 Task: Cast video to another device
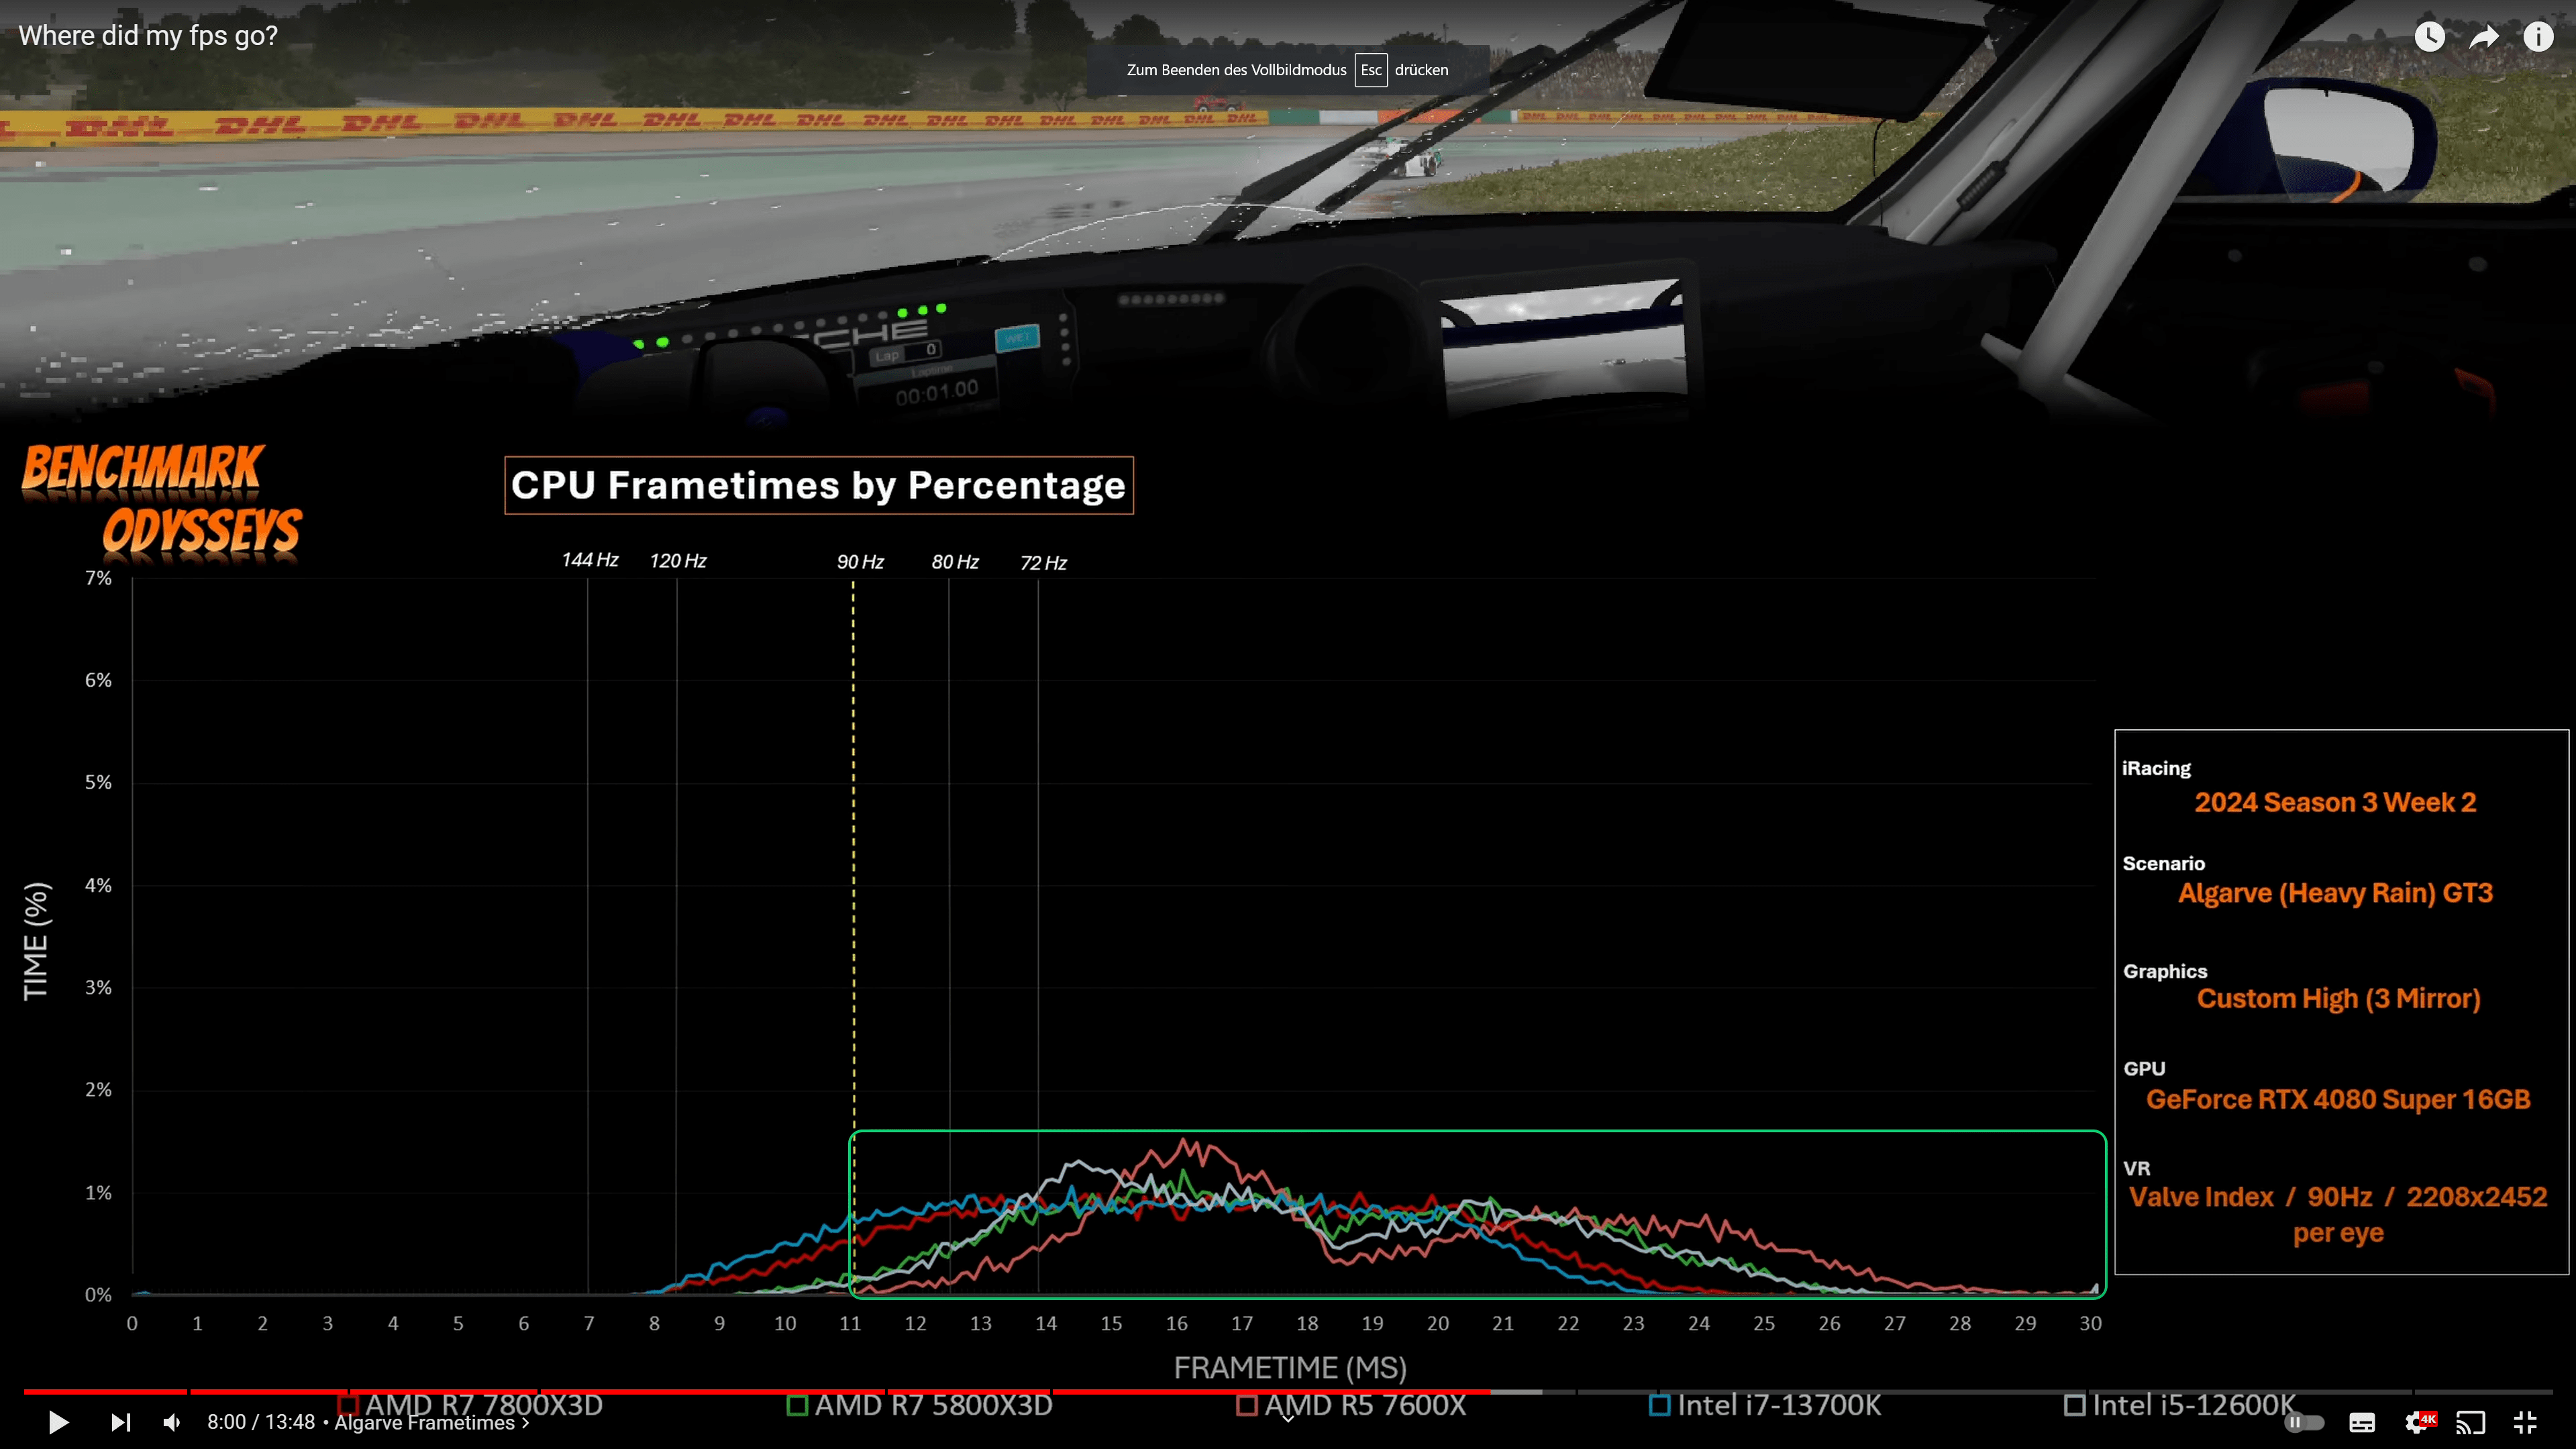coord(2470,1422)
